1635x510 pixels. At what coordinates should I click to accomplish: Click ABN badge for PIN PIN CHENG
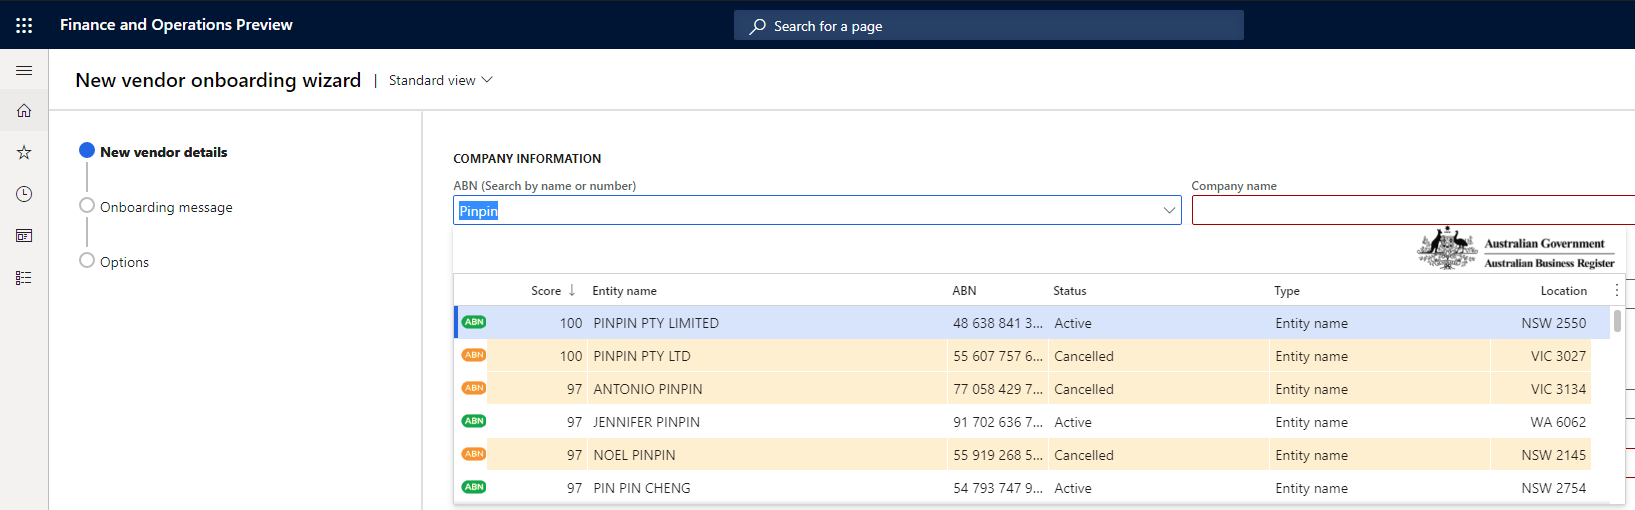point(474,487)
